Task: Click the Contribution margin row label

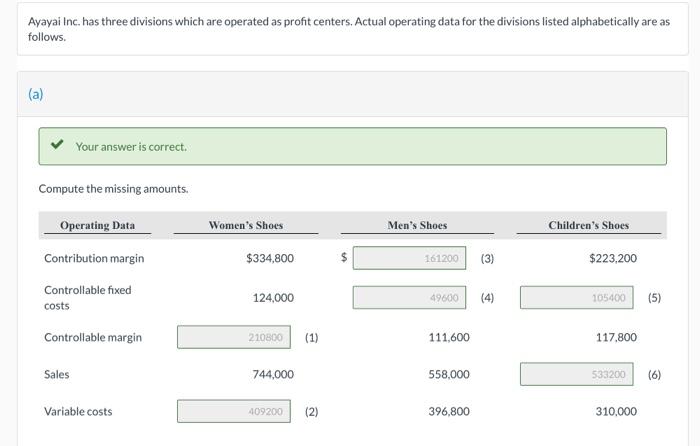Action: pyautogui.click(x=94, y=258)
